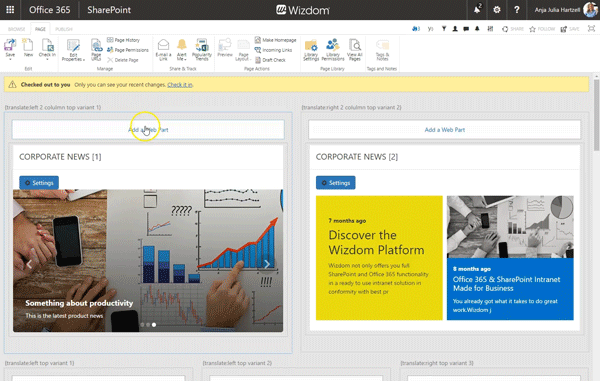Open the Office 365 app launcher
Viewport: 600px width, 381px height.
click(10, 10)
